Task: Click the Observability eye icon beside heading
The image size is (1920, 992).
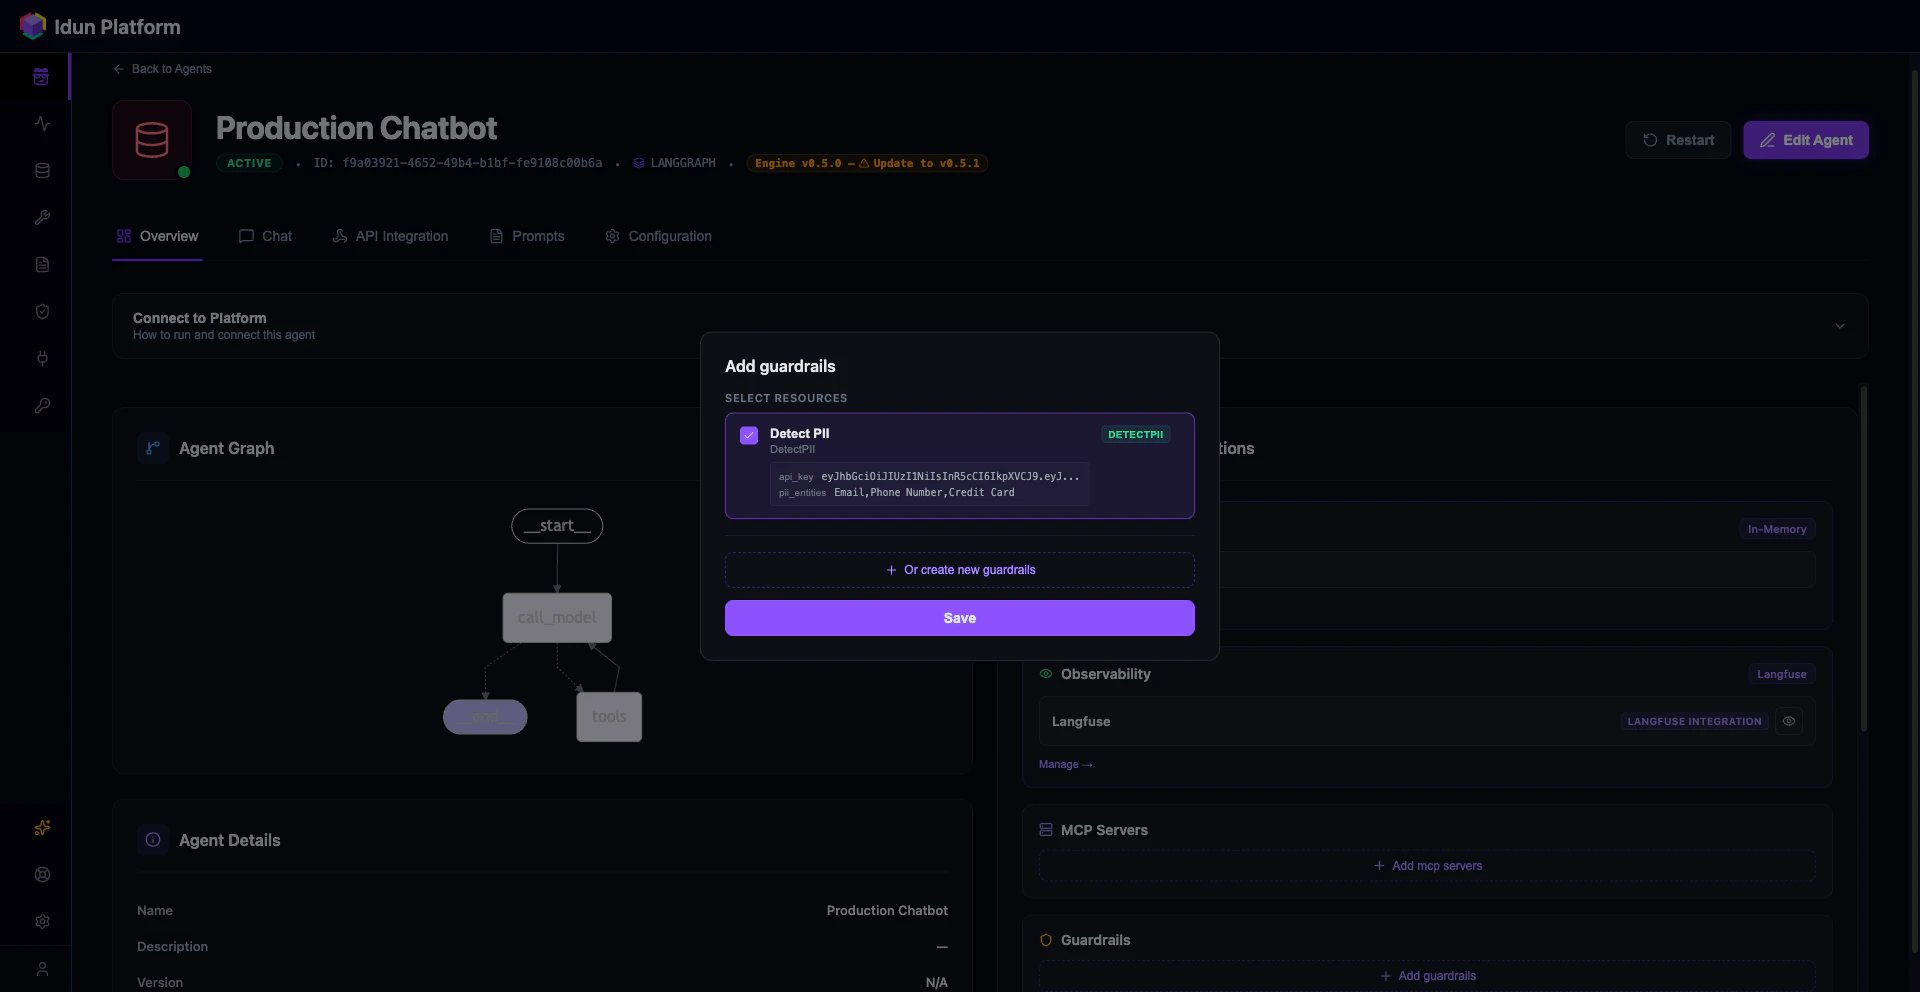Action: 1046,674
